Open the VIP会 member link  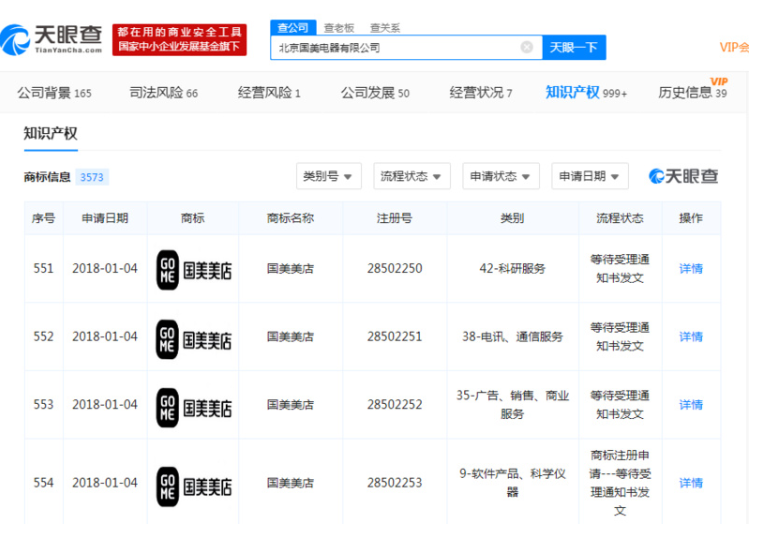click(734, 47)
